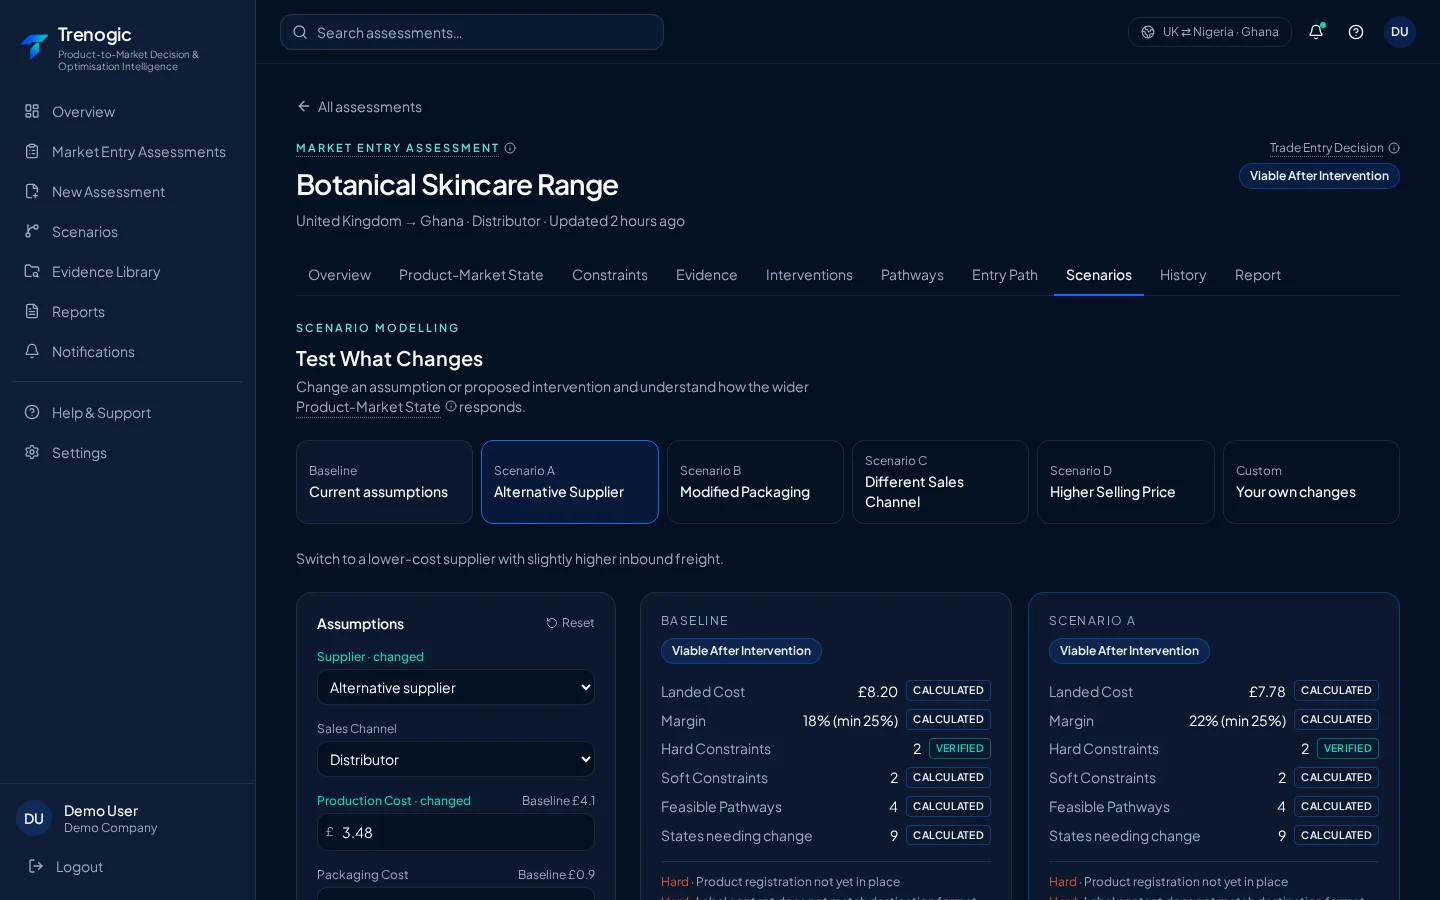Select the Scenario D Higher Selling Price card
Screen dimensions: 1440x900
(1125, 482)
